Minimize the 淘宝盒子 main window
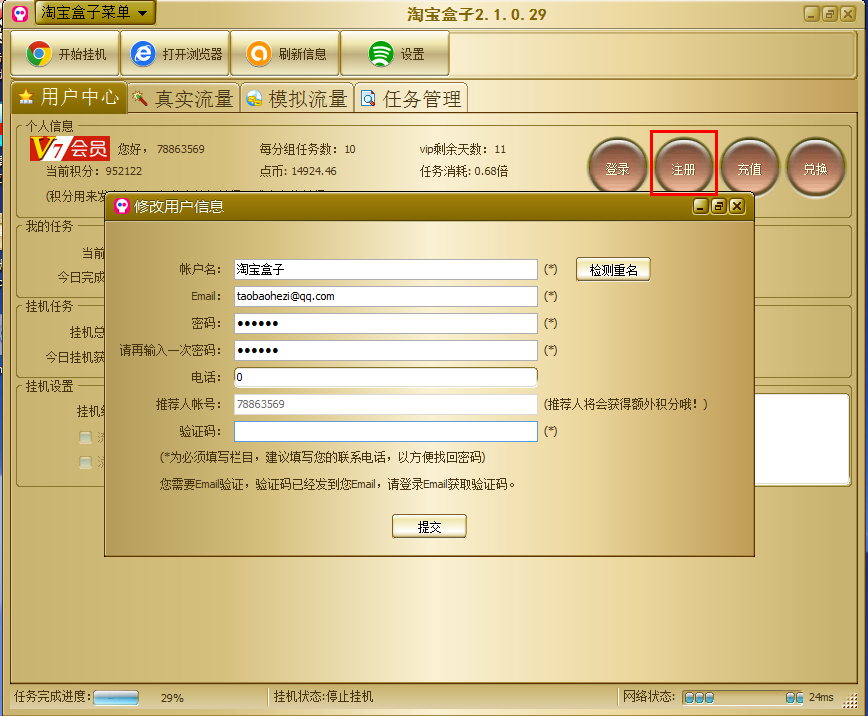The height and width of the screenshot is (716, 868). click(x=812, y=14)
